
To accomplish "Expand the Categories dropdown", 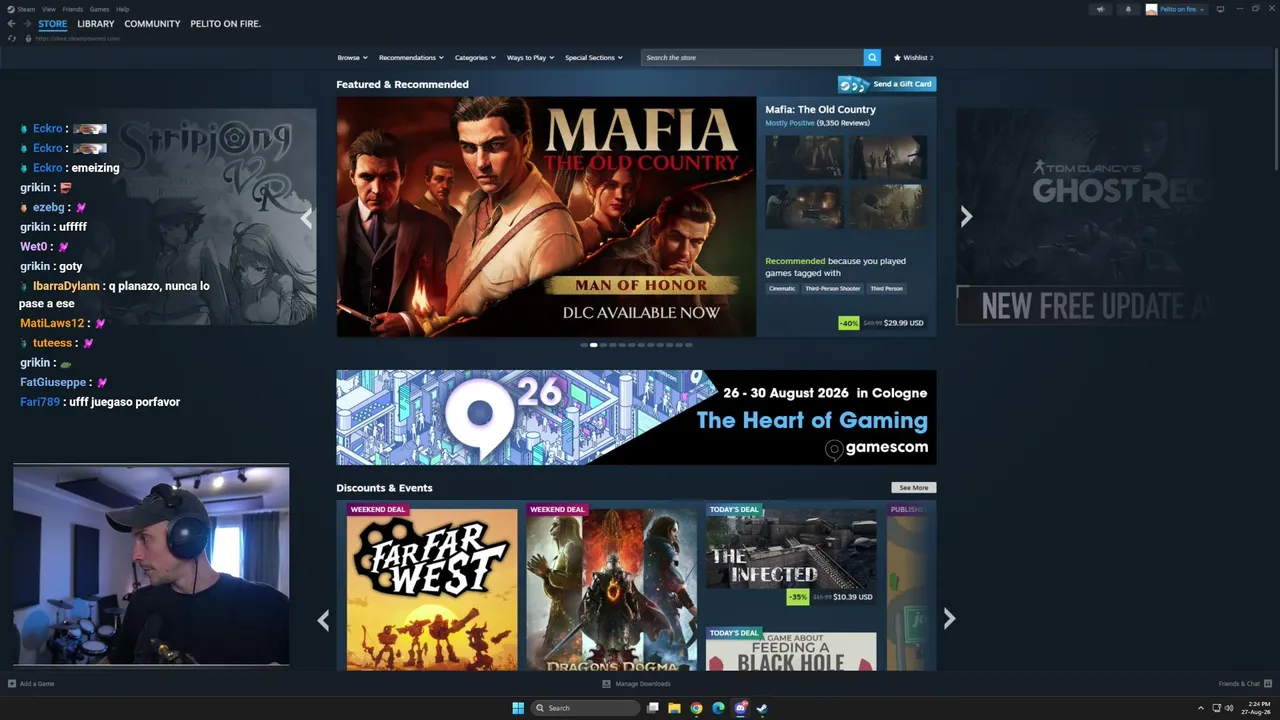I will pos(475,58).
